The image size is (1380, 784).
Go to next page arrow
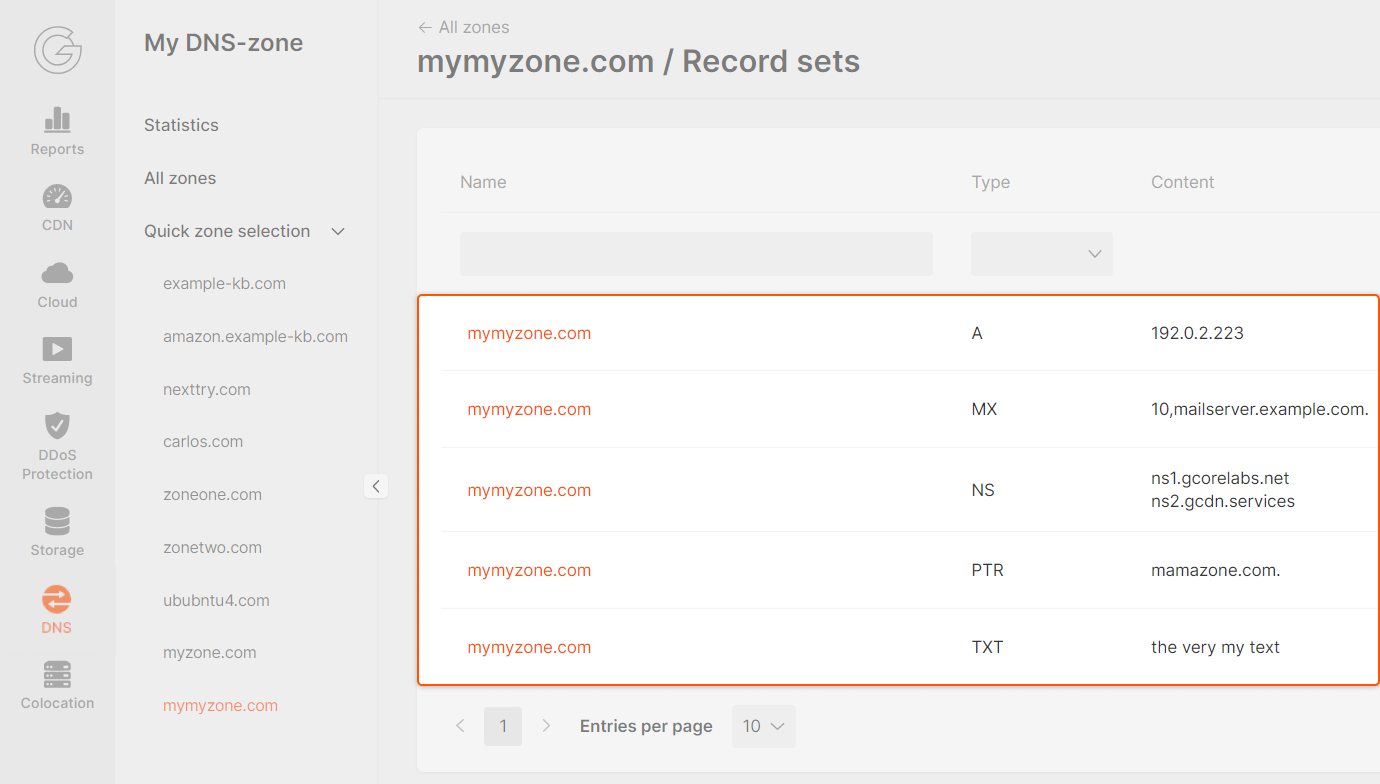546,726
